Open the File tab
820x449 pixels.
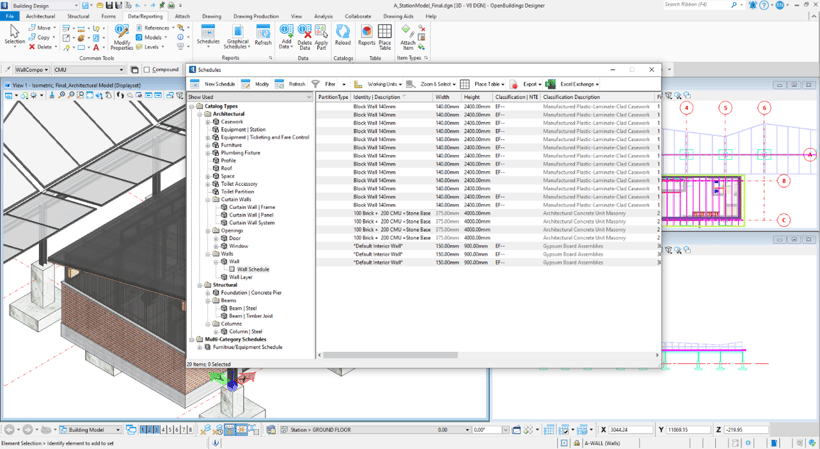[9, 16]
